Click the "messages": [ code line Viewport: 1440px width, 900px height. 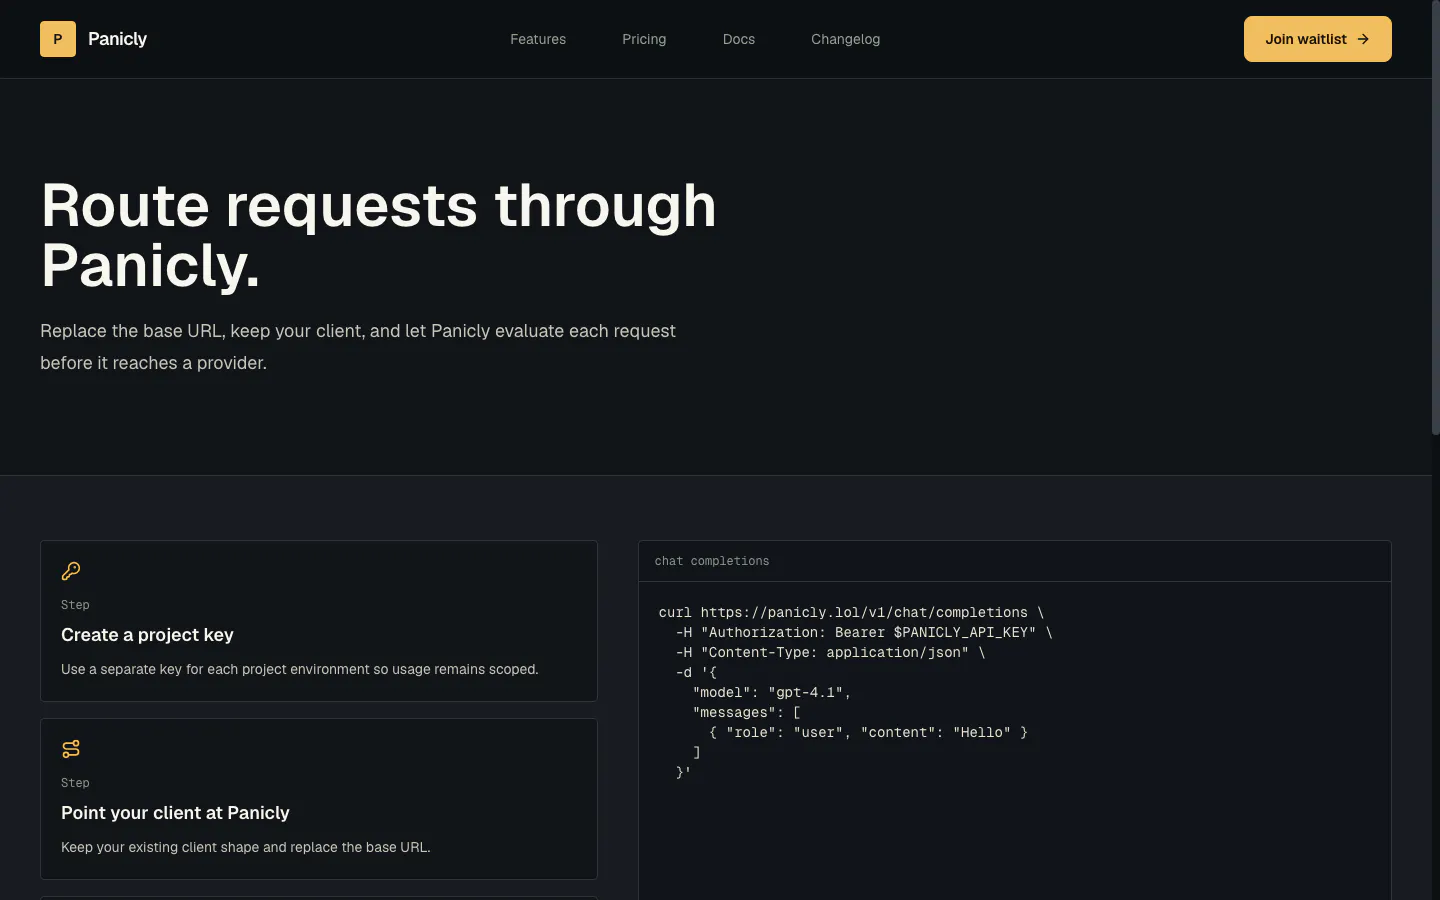click(x=746, y=712)
